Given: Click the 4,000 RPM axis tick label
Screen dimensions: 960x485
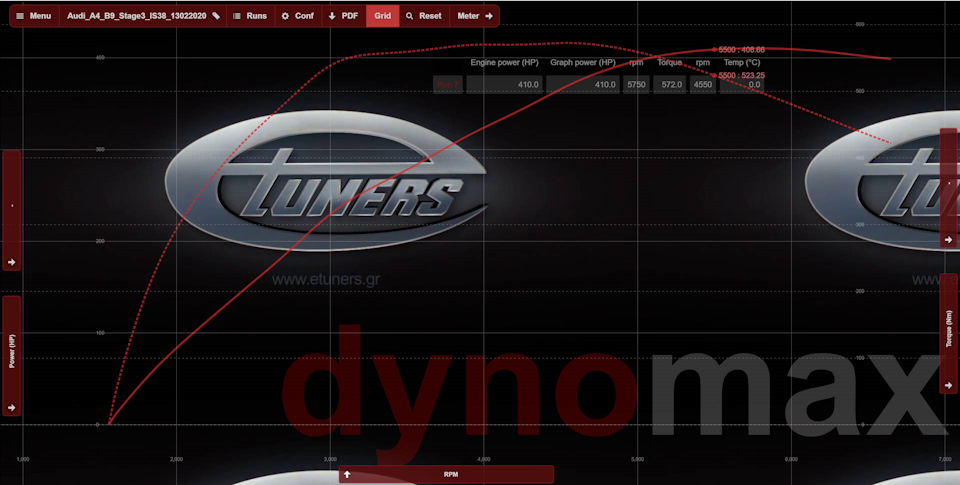Looking at the screenshot, I should pos(484,459).
